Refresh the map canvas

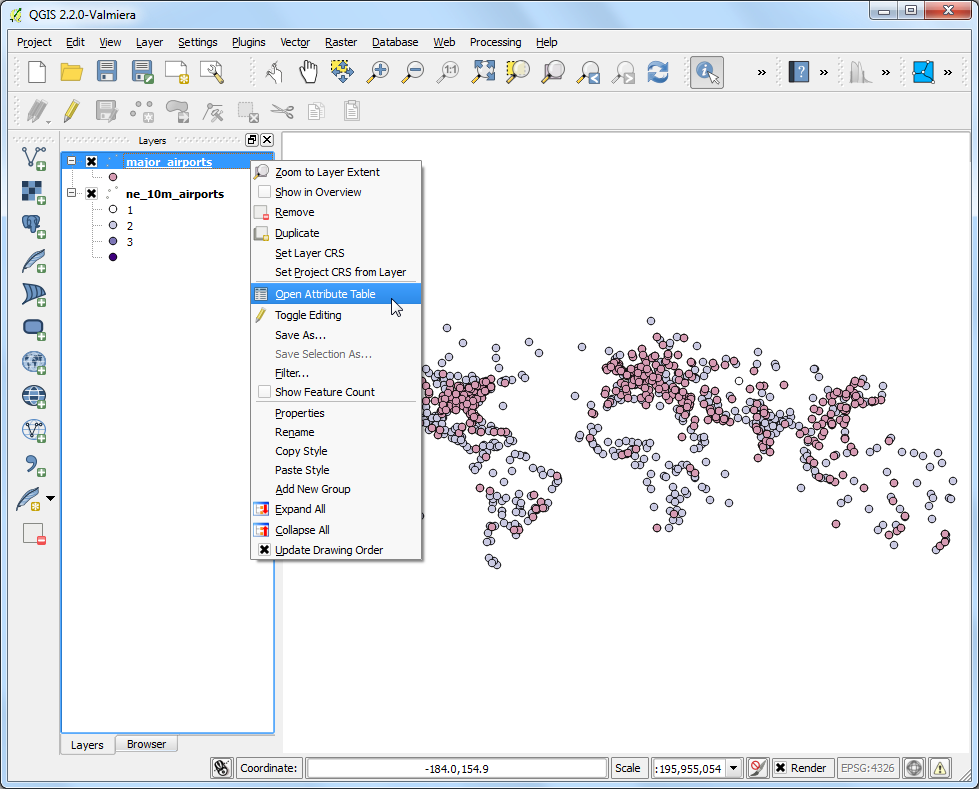(658, 72)
